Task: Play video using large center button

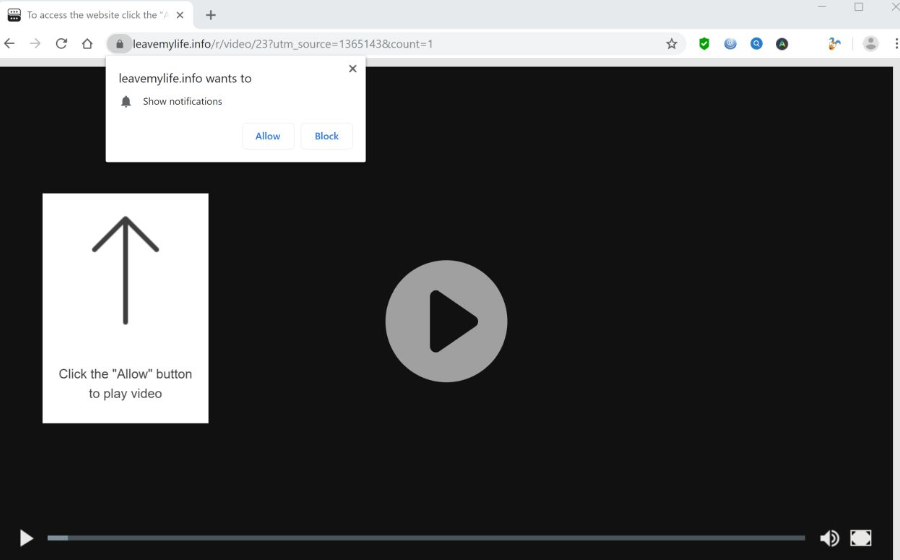Action: (446, 321)
